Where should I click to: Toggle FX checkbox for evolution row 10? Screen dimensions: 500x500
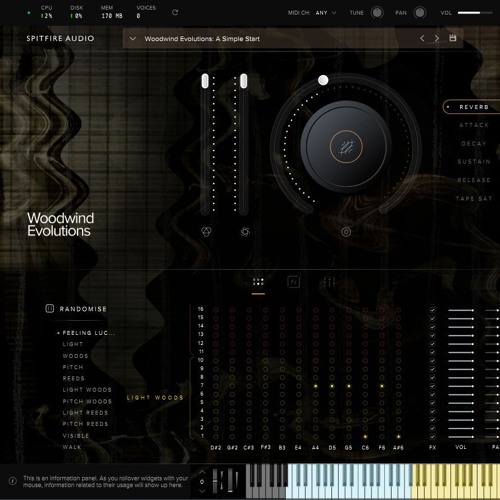pos(432,361)
